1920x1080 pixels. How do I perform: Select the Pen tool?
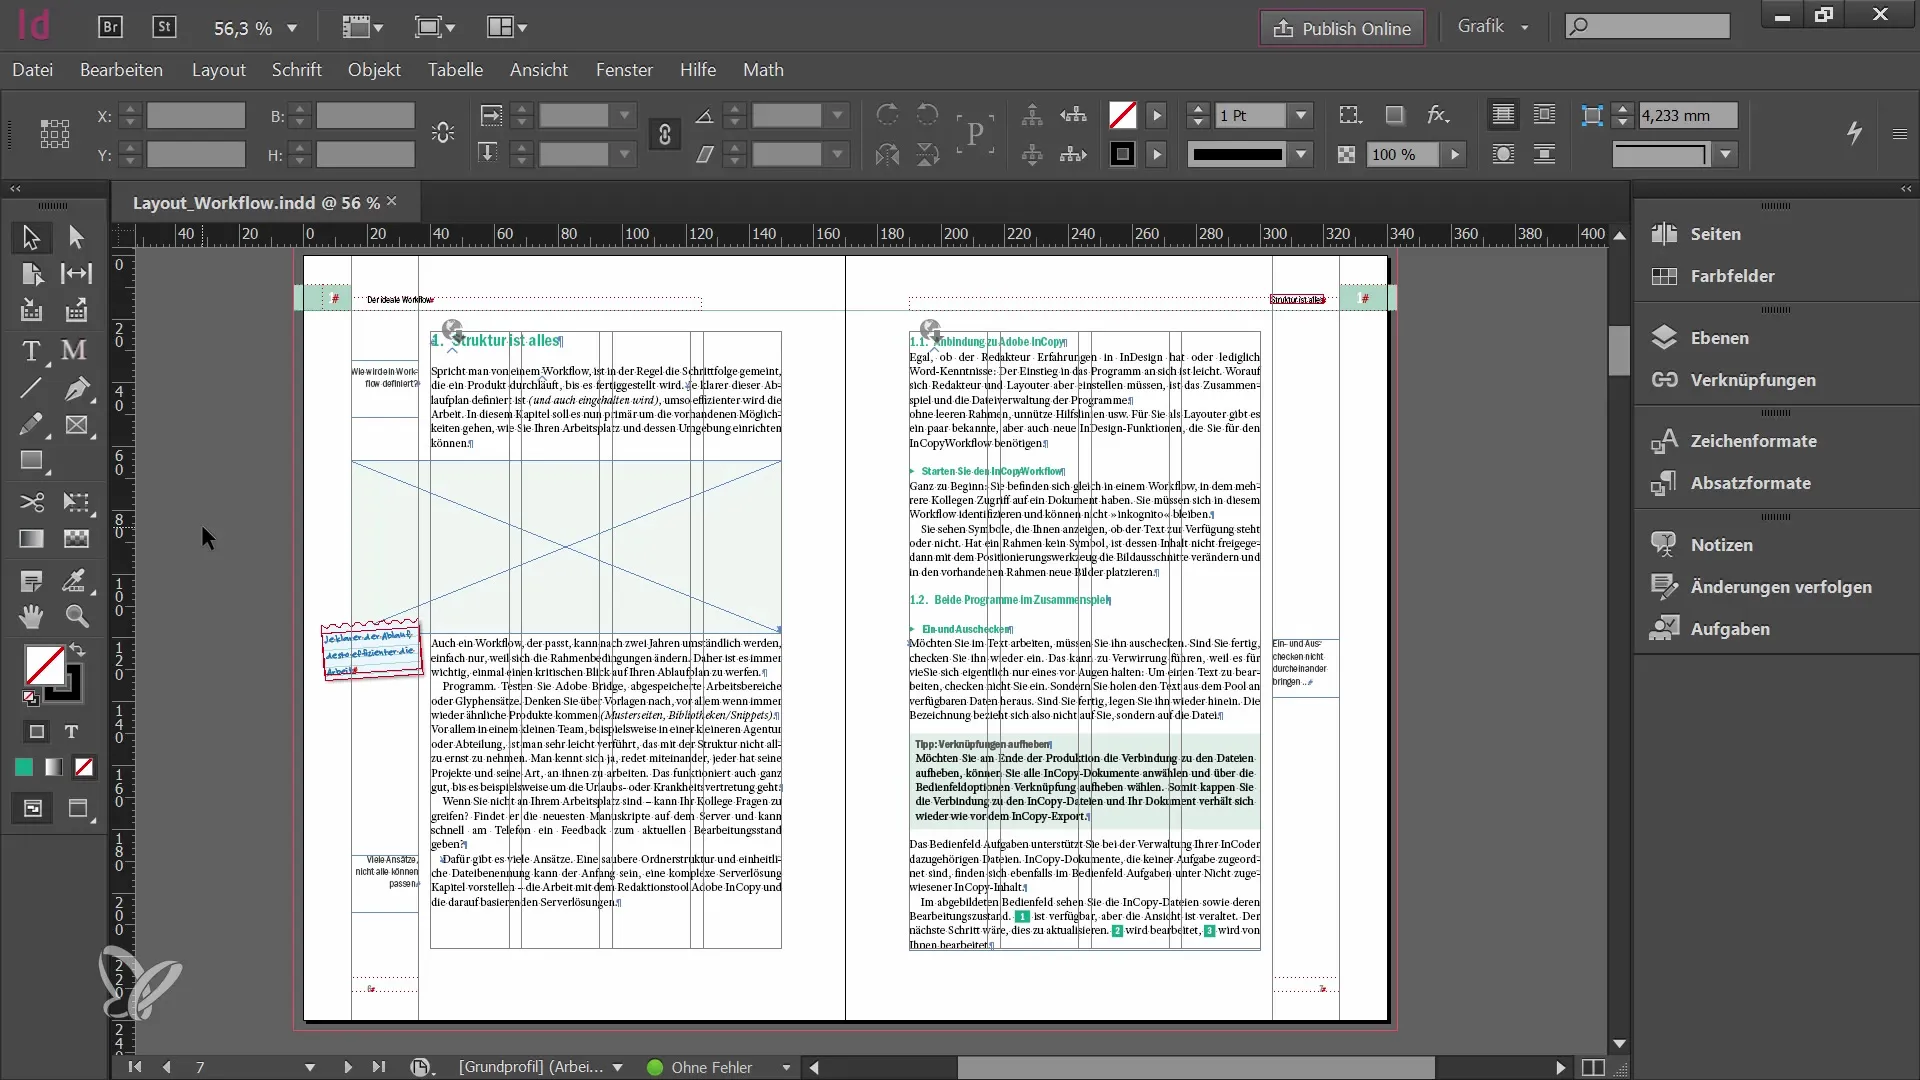coord(75,388)
